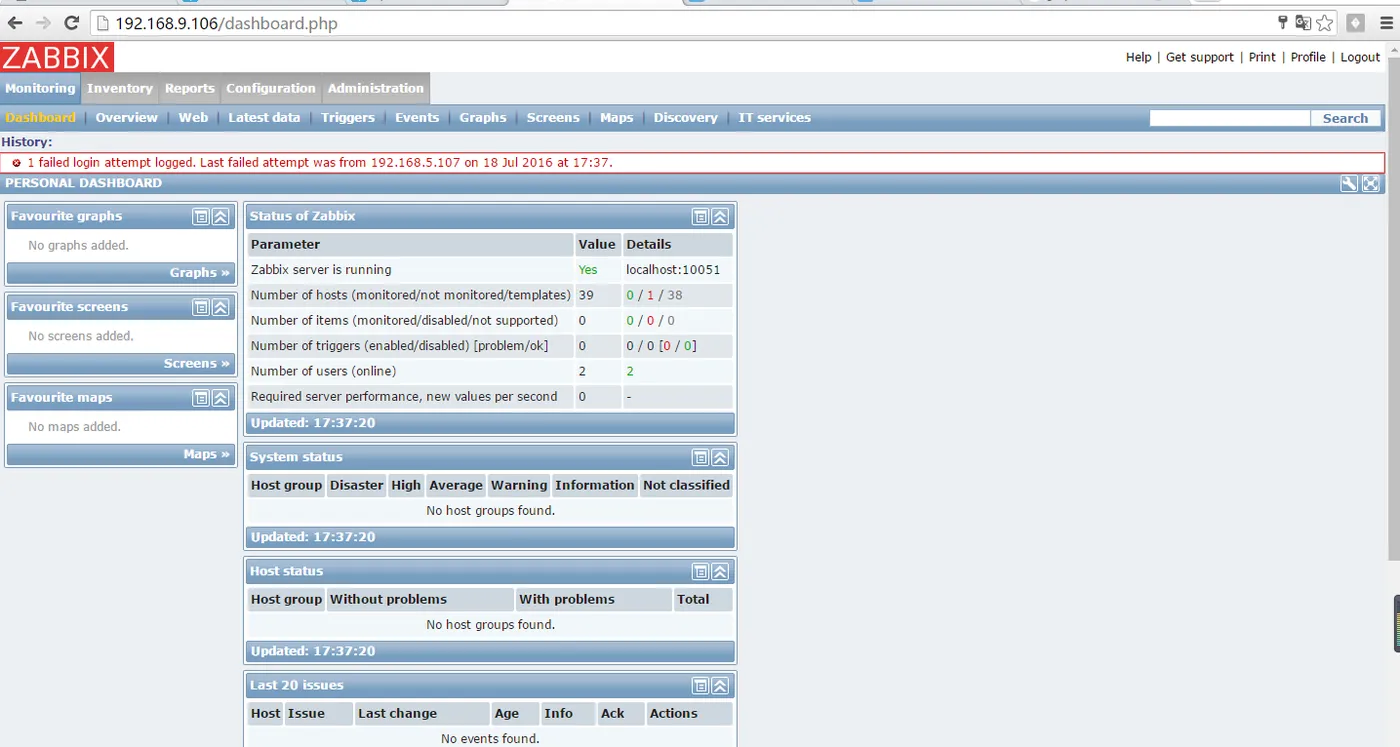The image size is (1400, 747).
Task: Click the Logout link
Action: [x=1360, y=57]
